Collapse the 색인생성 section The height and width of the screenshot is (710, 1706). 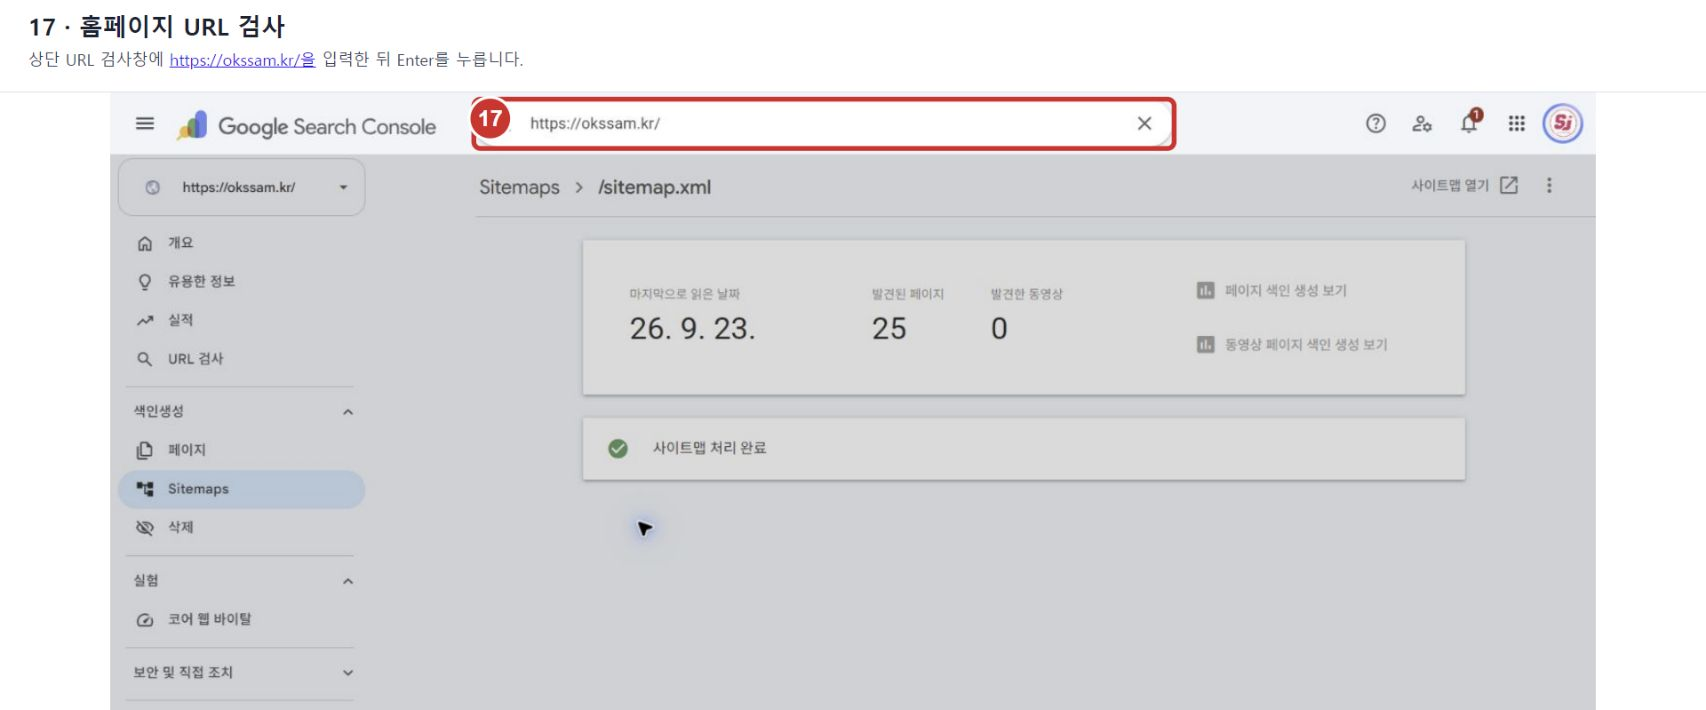tap(348, 412)
